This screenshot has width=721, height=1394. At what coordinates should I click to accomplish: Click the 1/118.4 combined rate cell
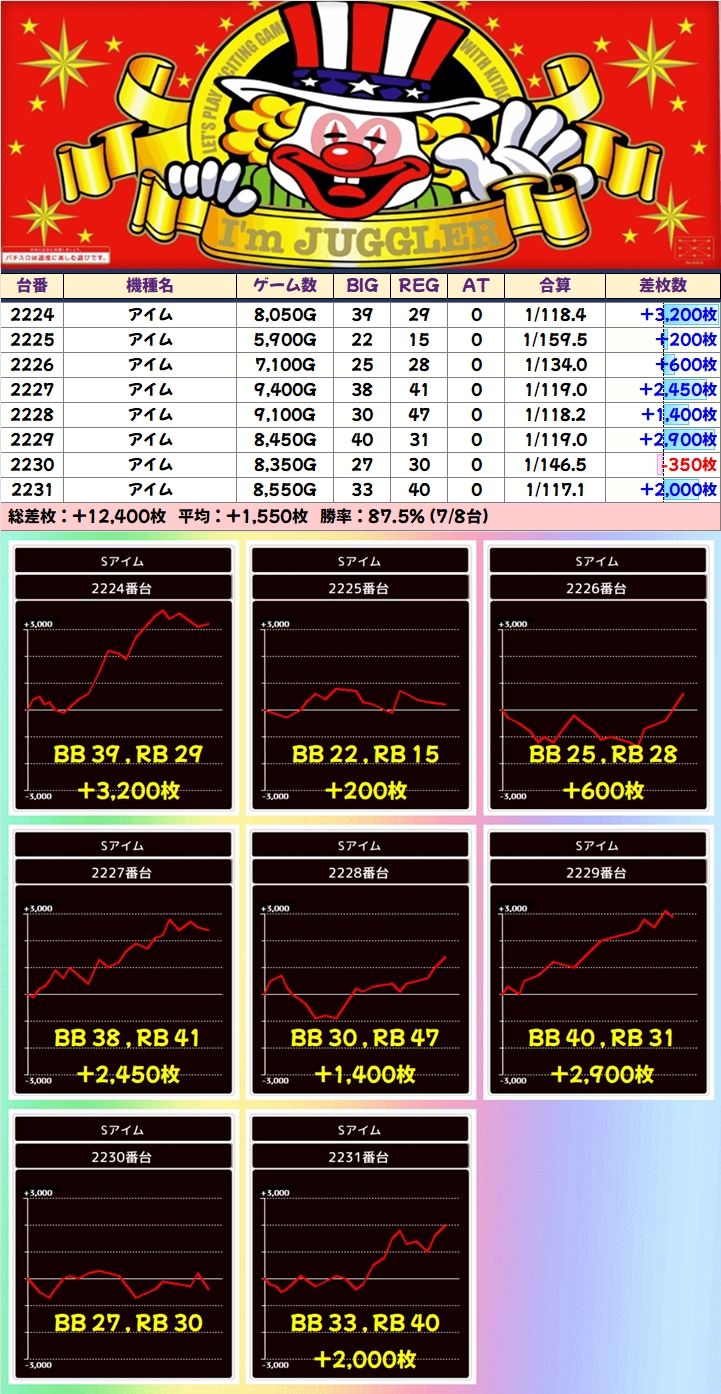(555, 315)
